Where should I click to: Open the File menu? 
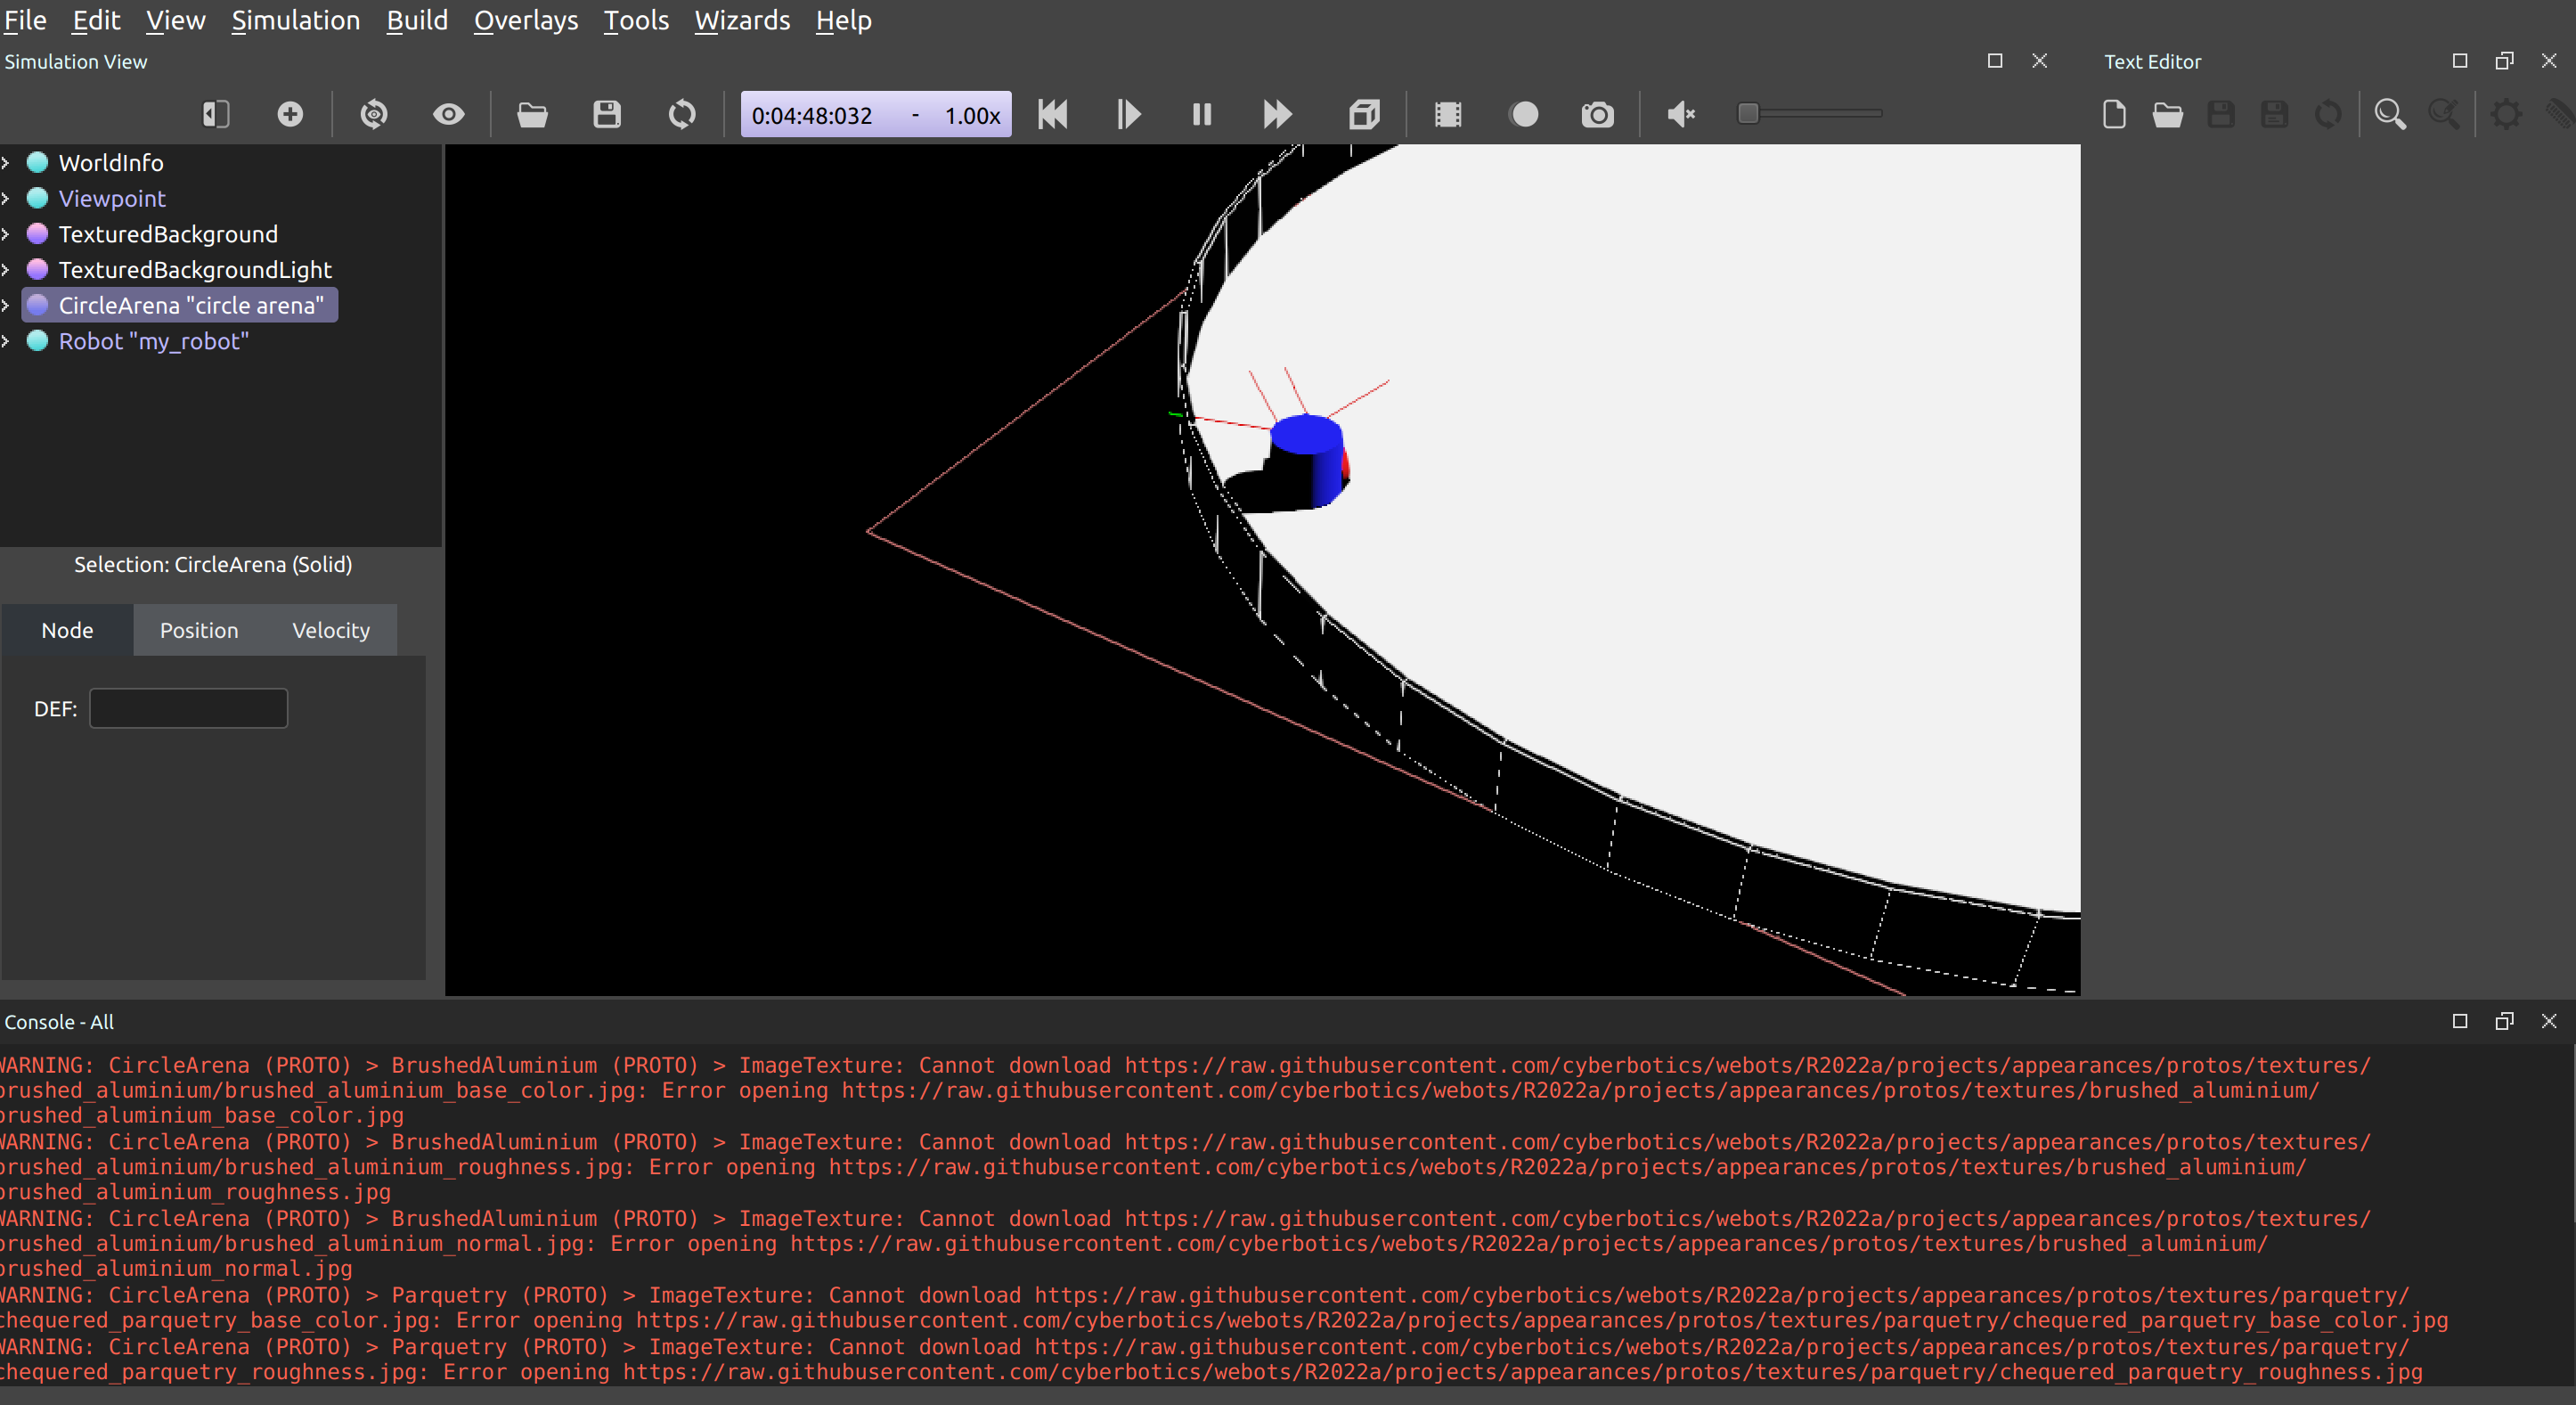pos(25,20)
